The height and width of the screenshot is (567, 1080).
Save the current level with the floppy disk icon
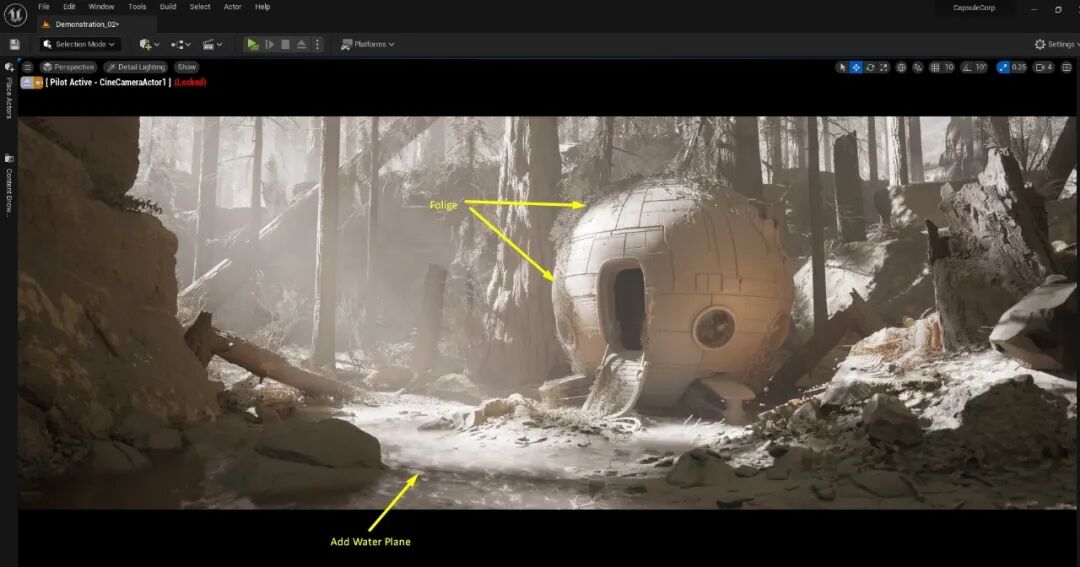[x=14, y=44]
